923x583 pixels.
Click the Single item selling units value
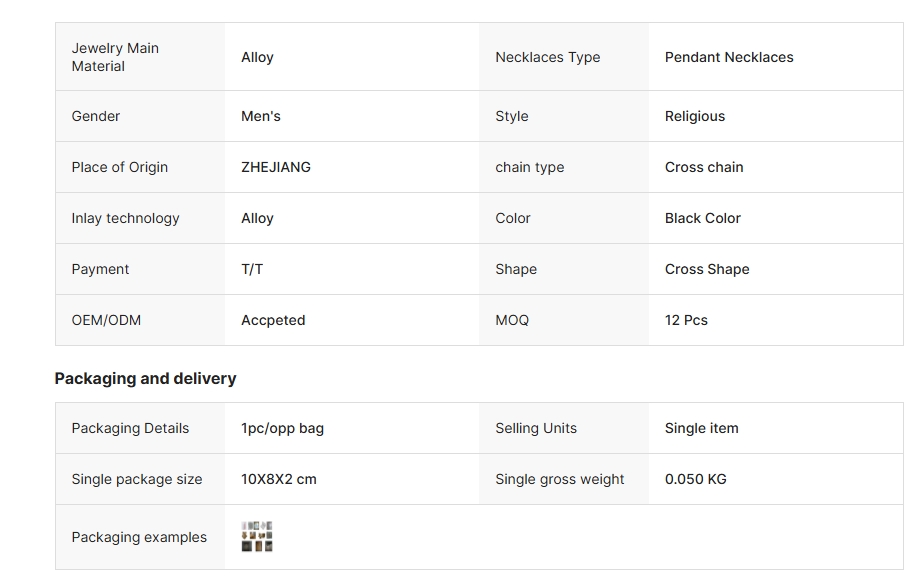[x=701, y=428]
